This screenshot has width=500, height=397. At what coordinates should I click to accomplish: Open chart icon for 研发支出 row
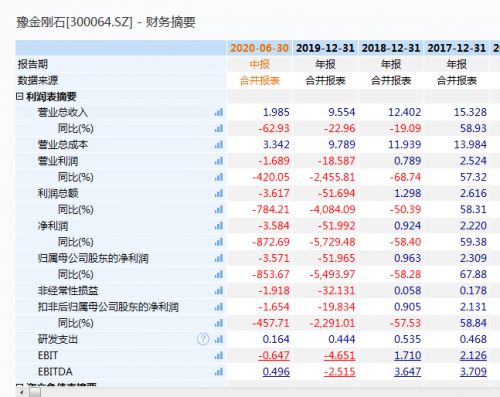pos(219,339)
